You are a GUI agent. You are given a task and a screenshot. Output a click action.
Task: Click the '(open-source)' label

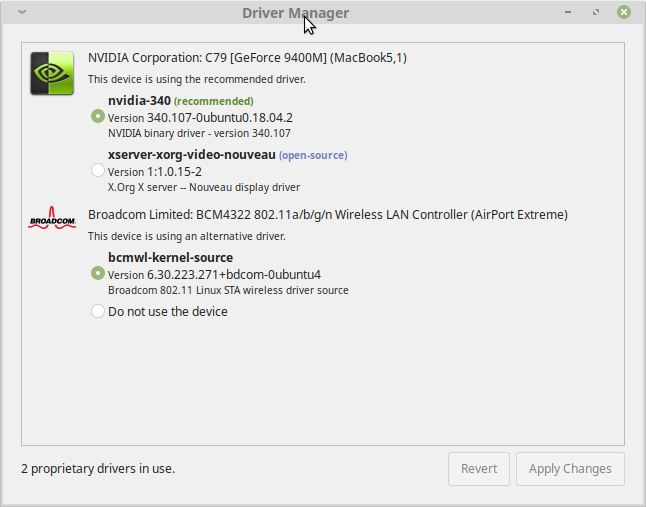tap(313, 155)
